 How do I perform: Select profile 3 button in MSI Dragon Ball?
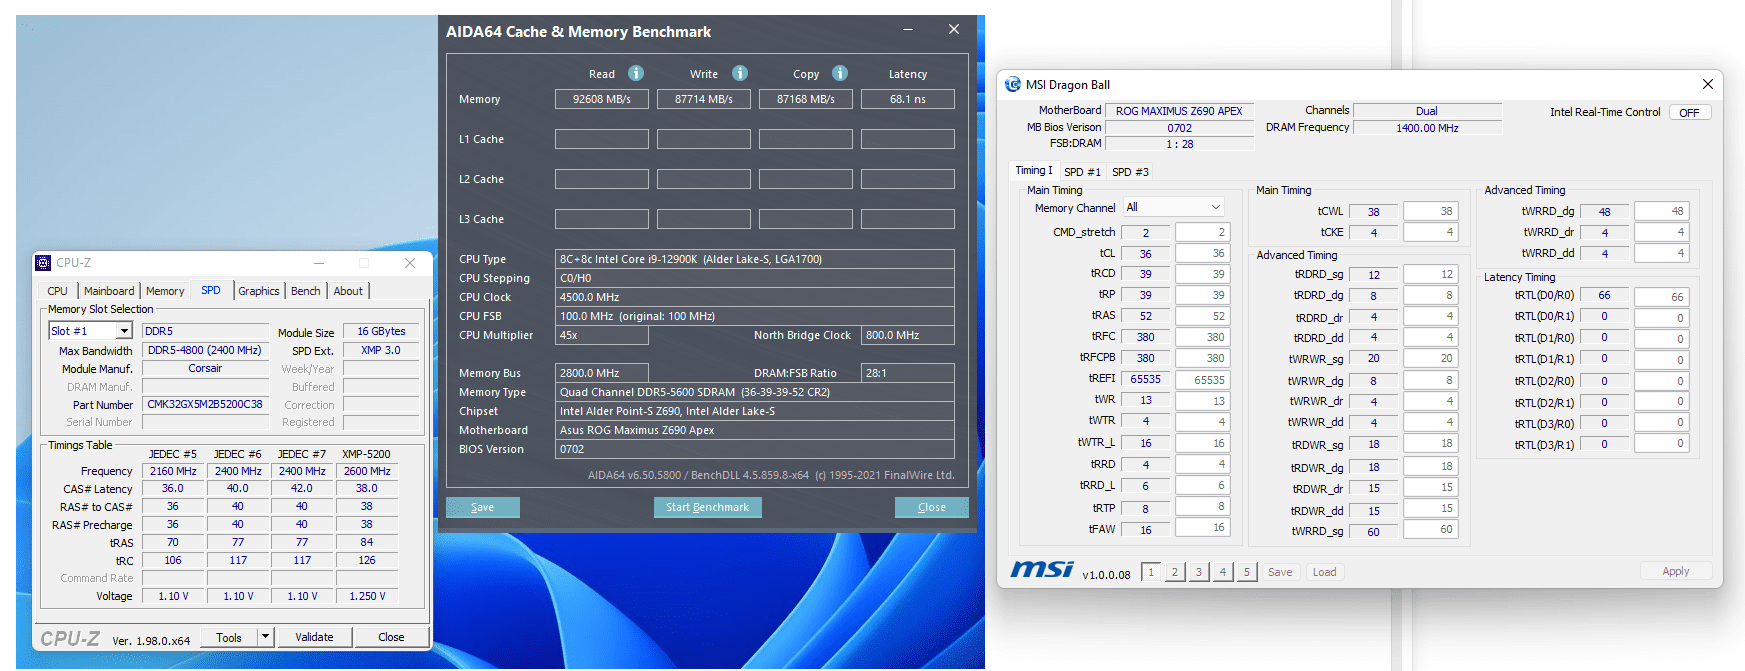[x=1199, y=572]
